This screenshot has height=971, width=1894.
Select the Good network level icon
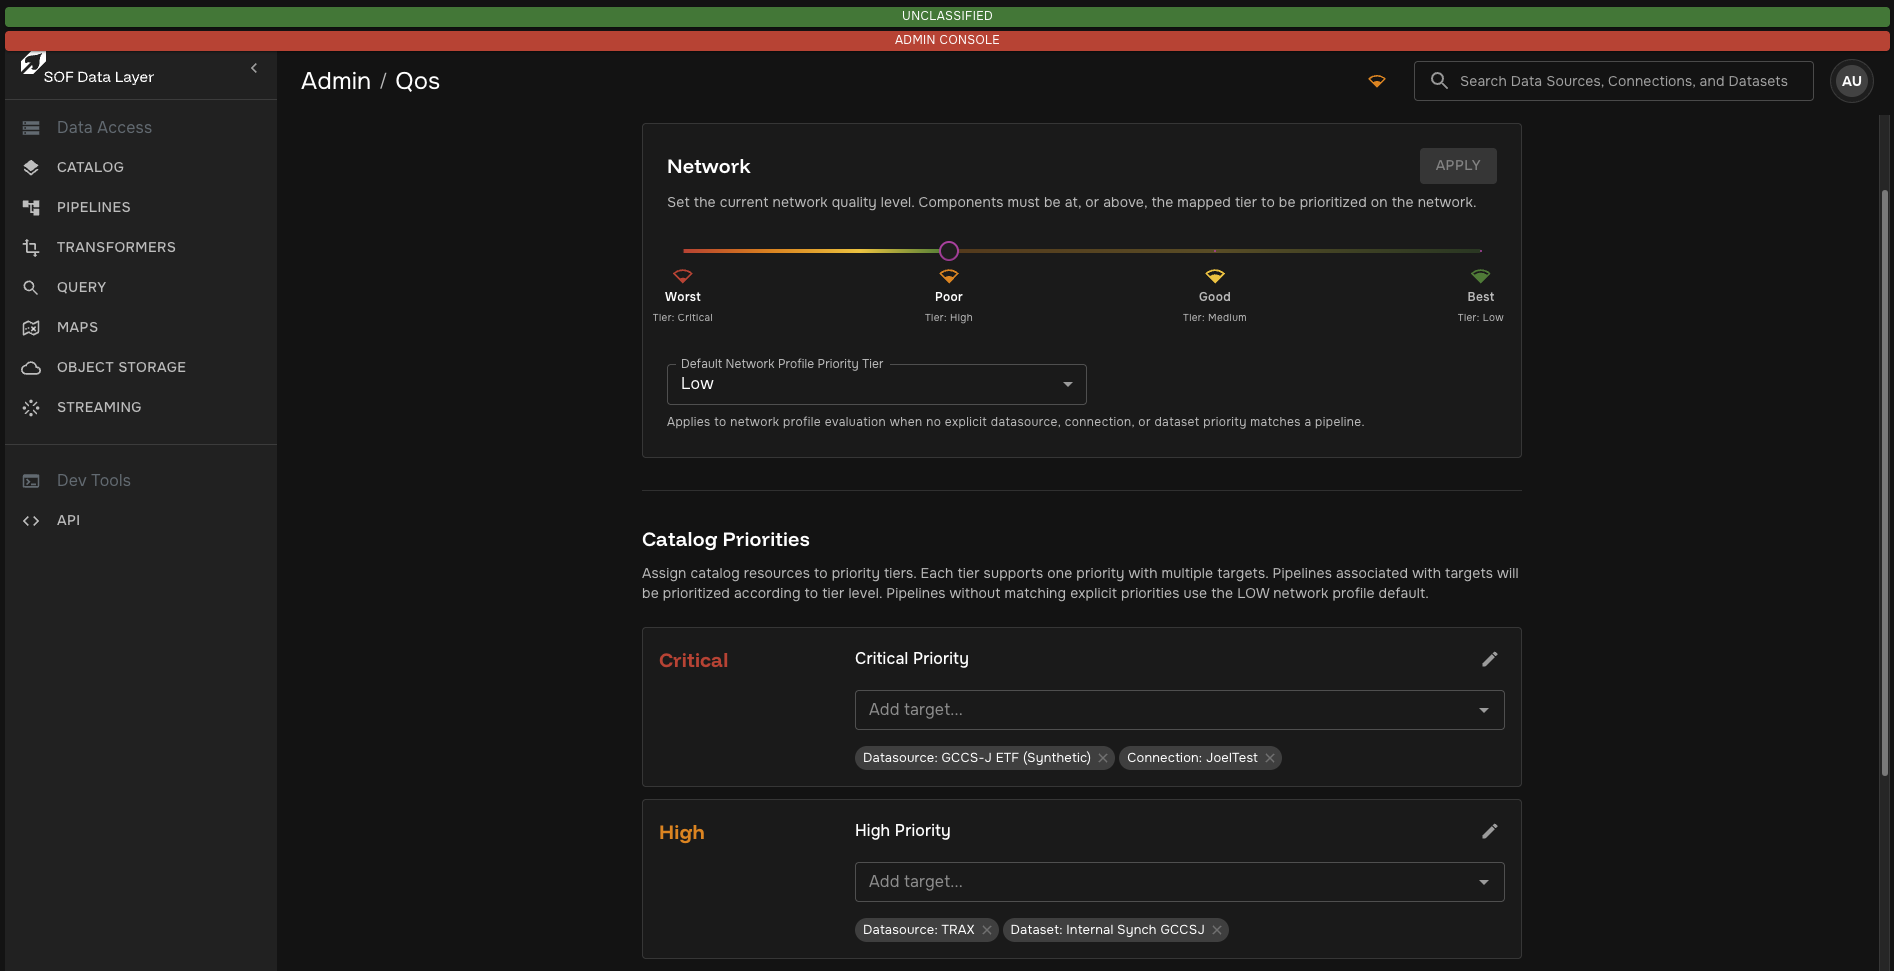pyautogui.click(x=1215, y=276)
